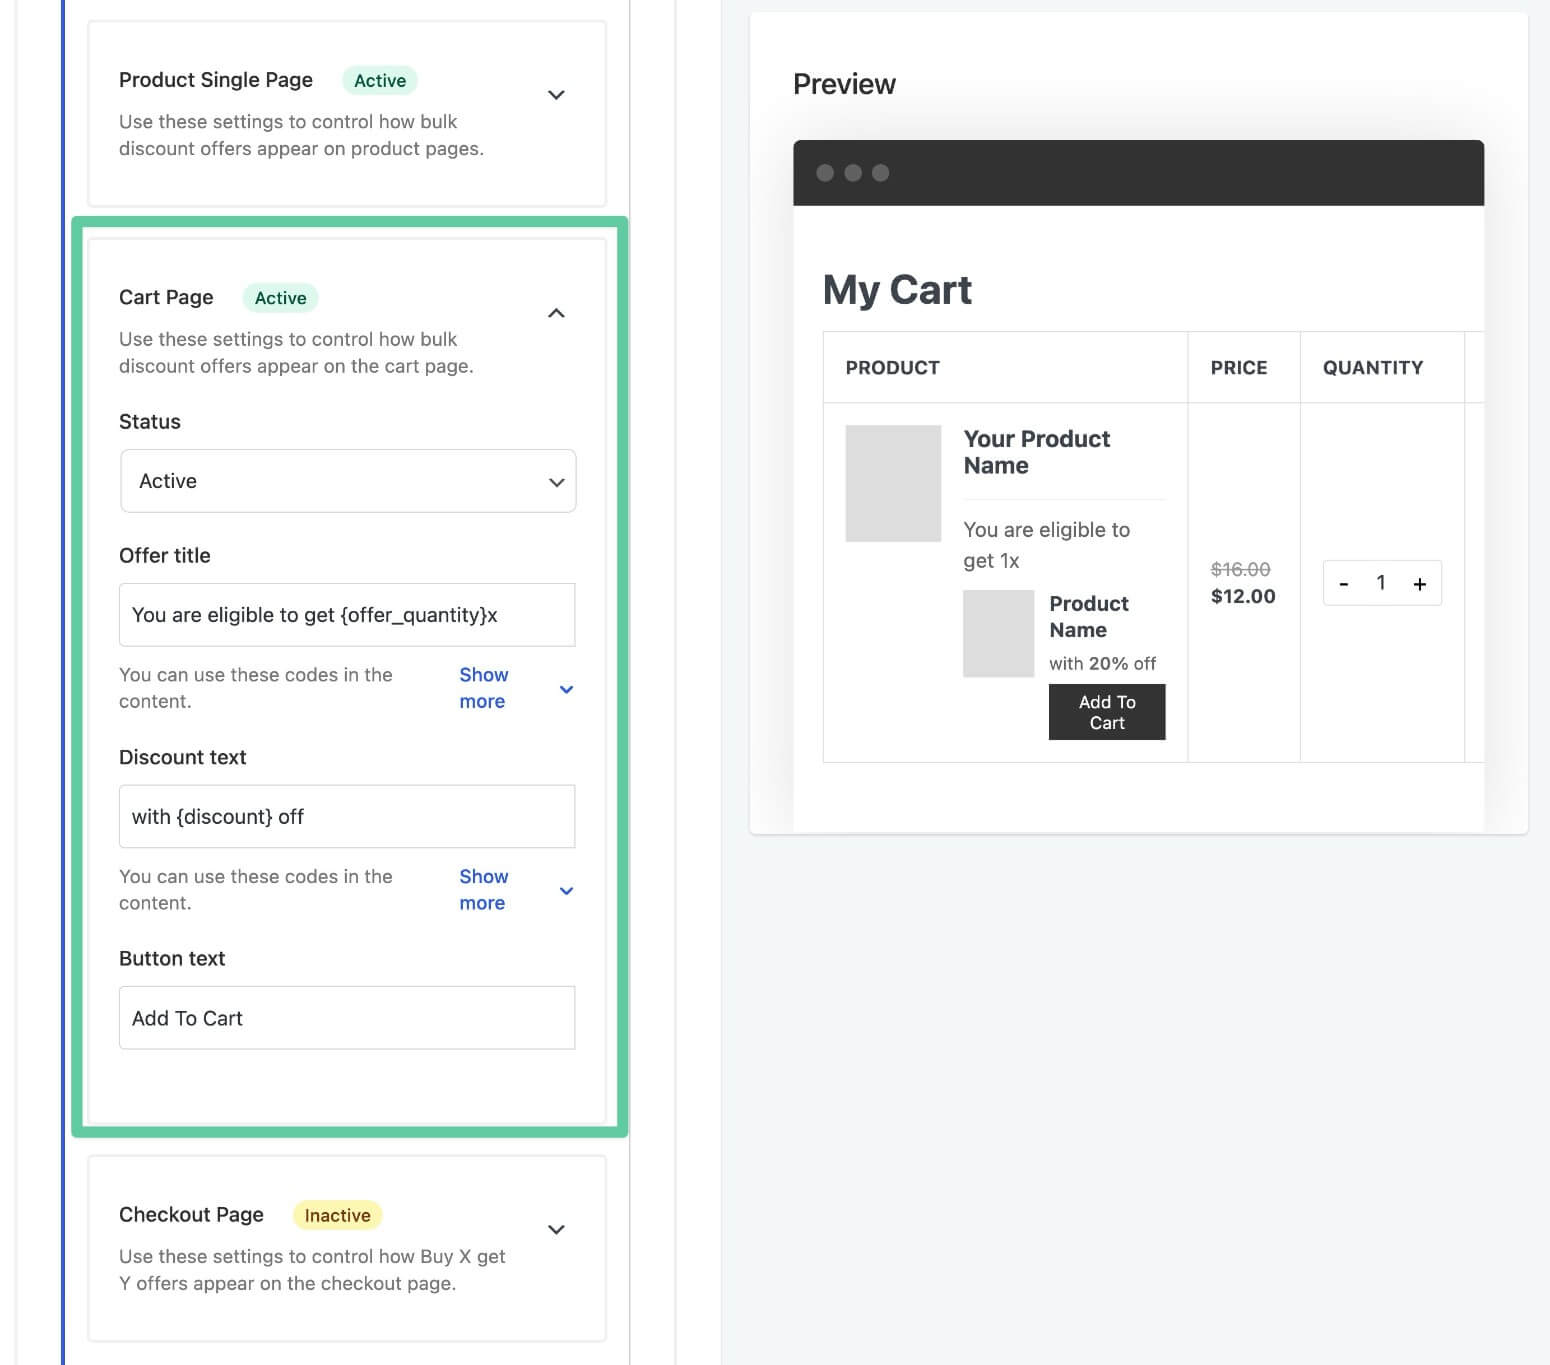Click the offered Product Name thumbnail

point(998,634)
